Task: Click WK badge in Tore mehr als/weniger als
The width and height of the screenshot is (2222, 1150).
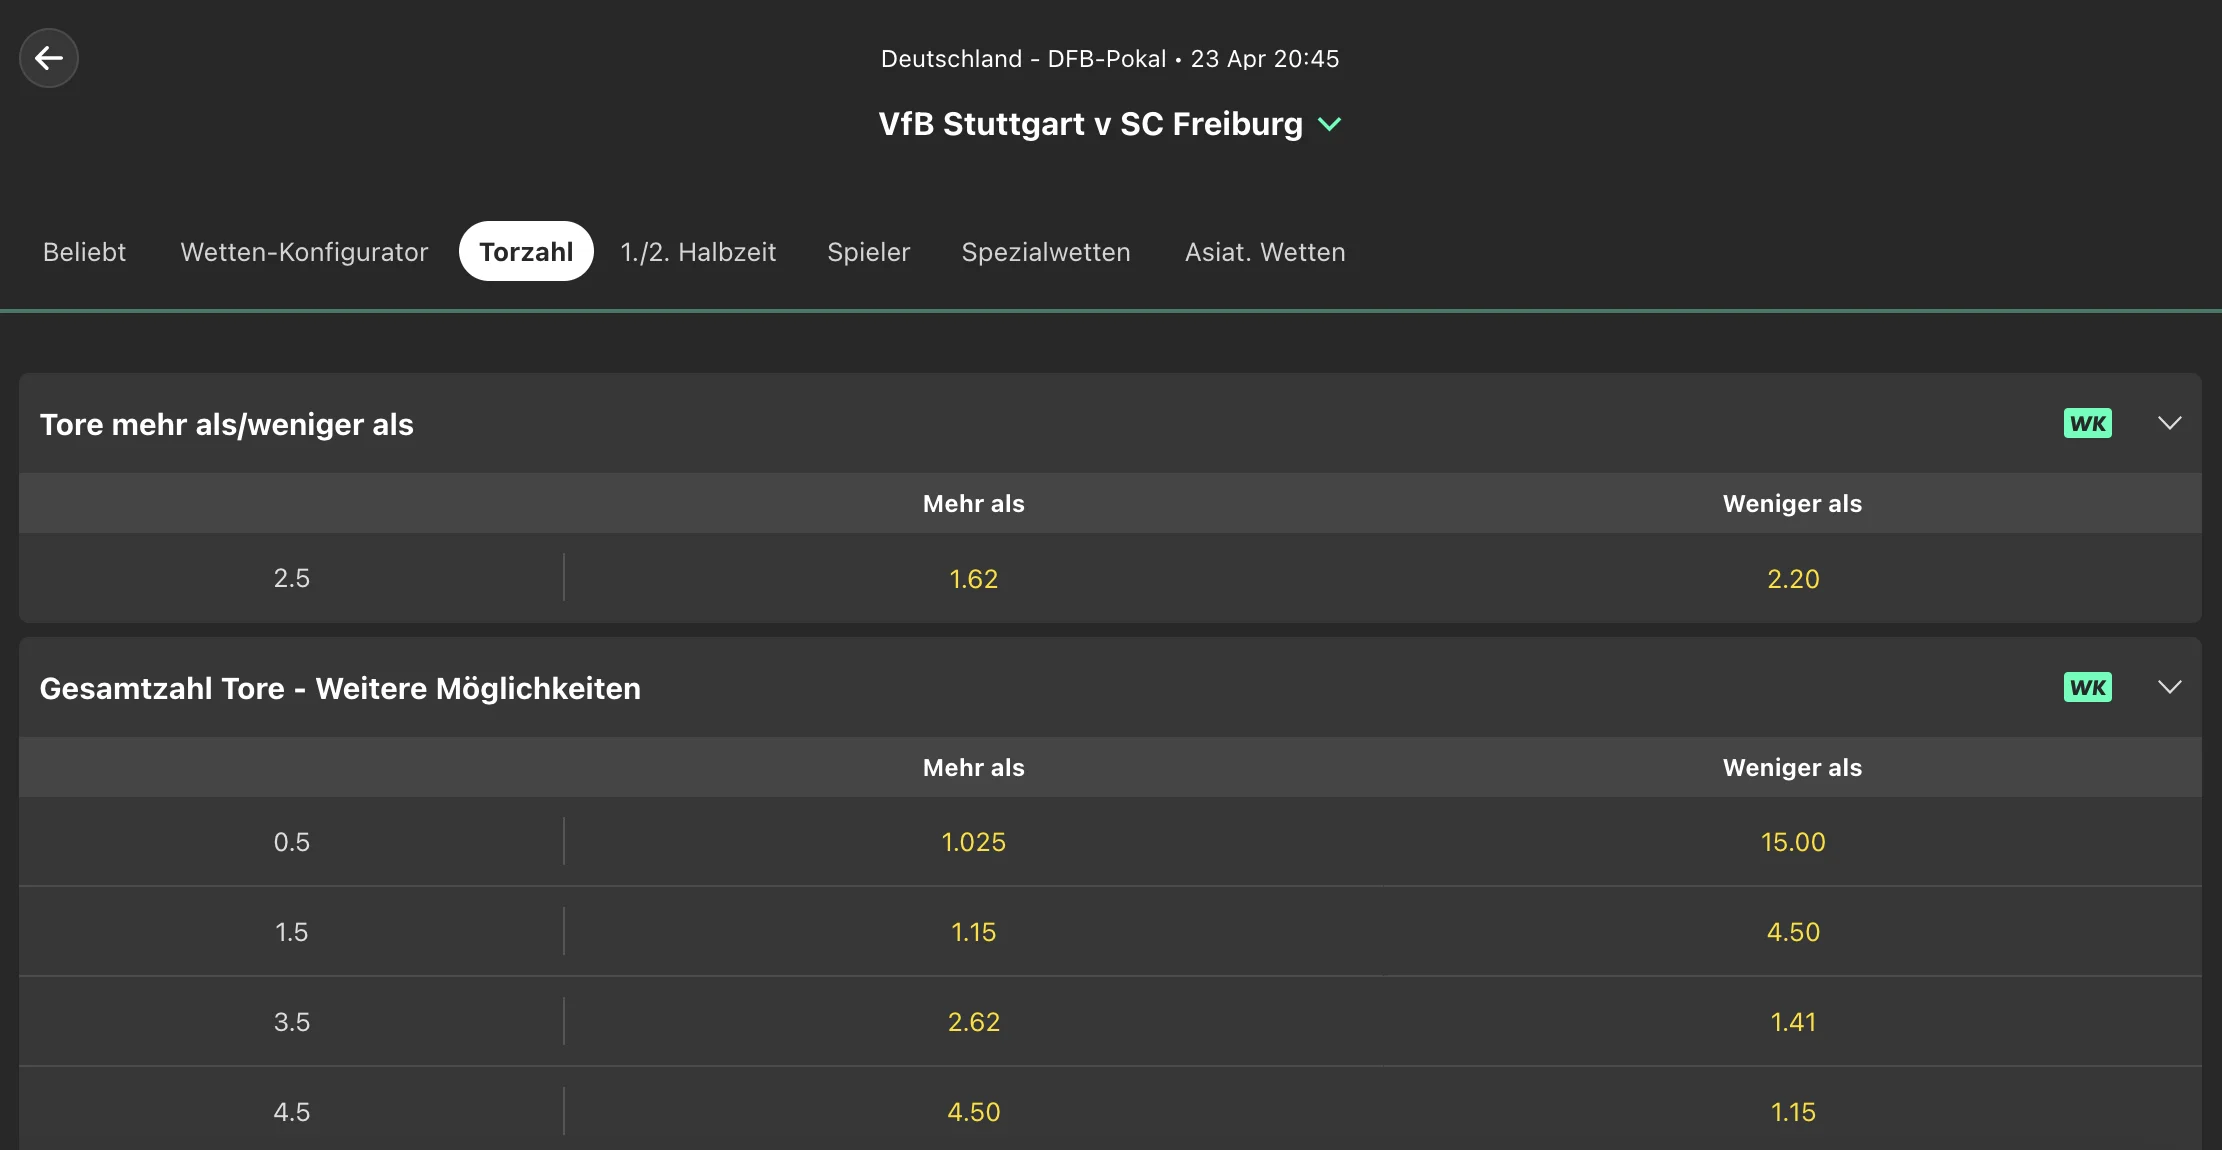Action: point(2087,423)
